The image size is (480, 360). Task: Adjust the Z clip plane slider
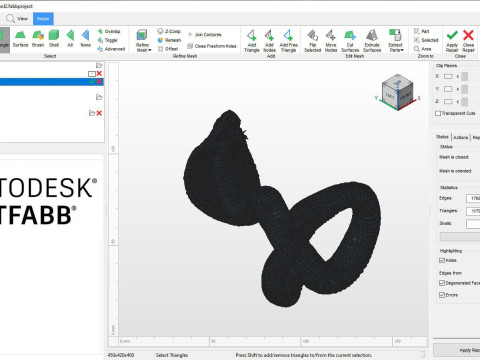pos(465,101)
